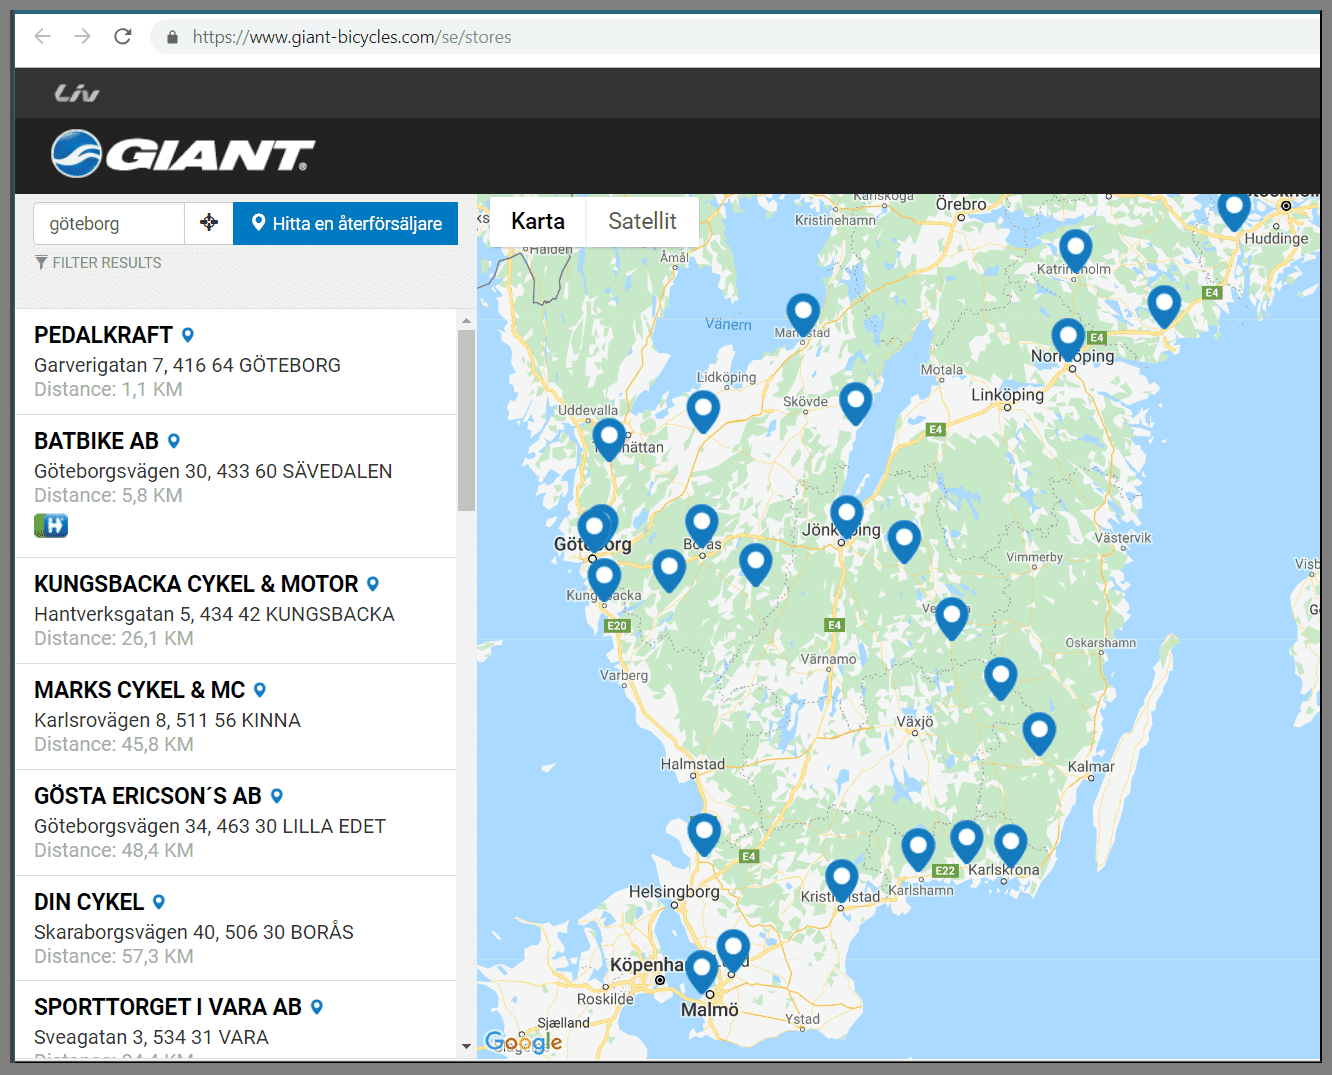Click the address Sveagatan 3, 534 31 VARA
The image size is (1332, 1075).
click(x=151, y=1037)
